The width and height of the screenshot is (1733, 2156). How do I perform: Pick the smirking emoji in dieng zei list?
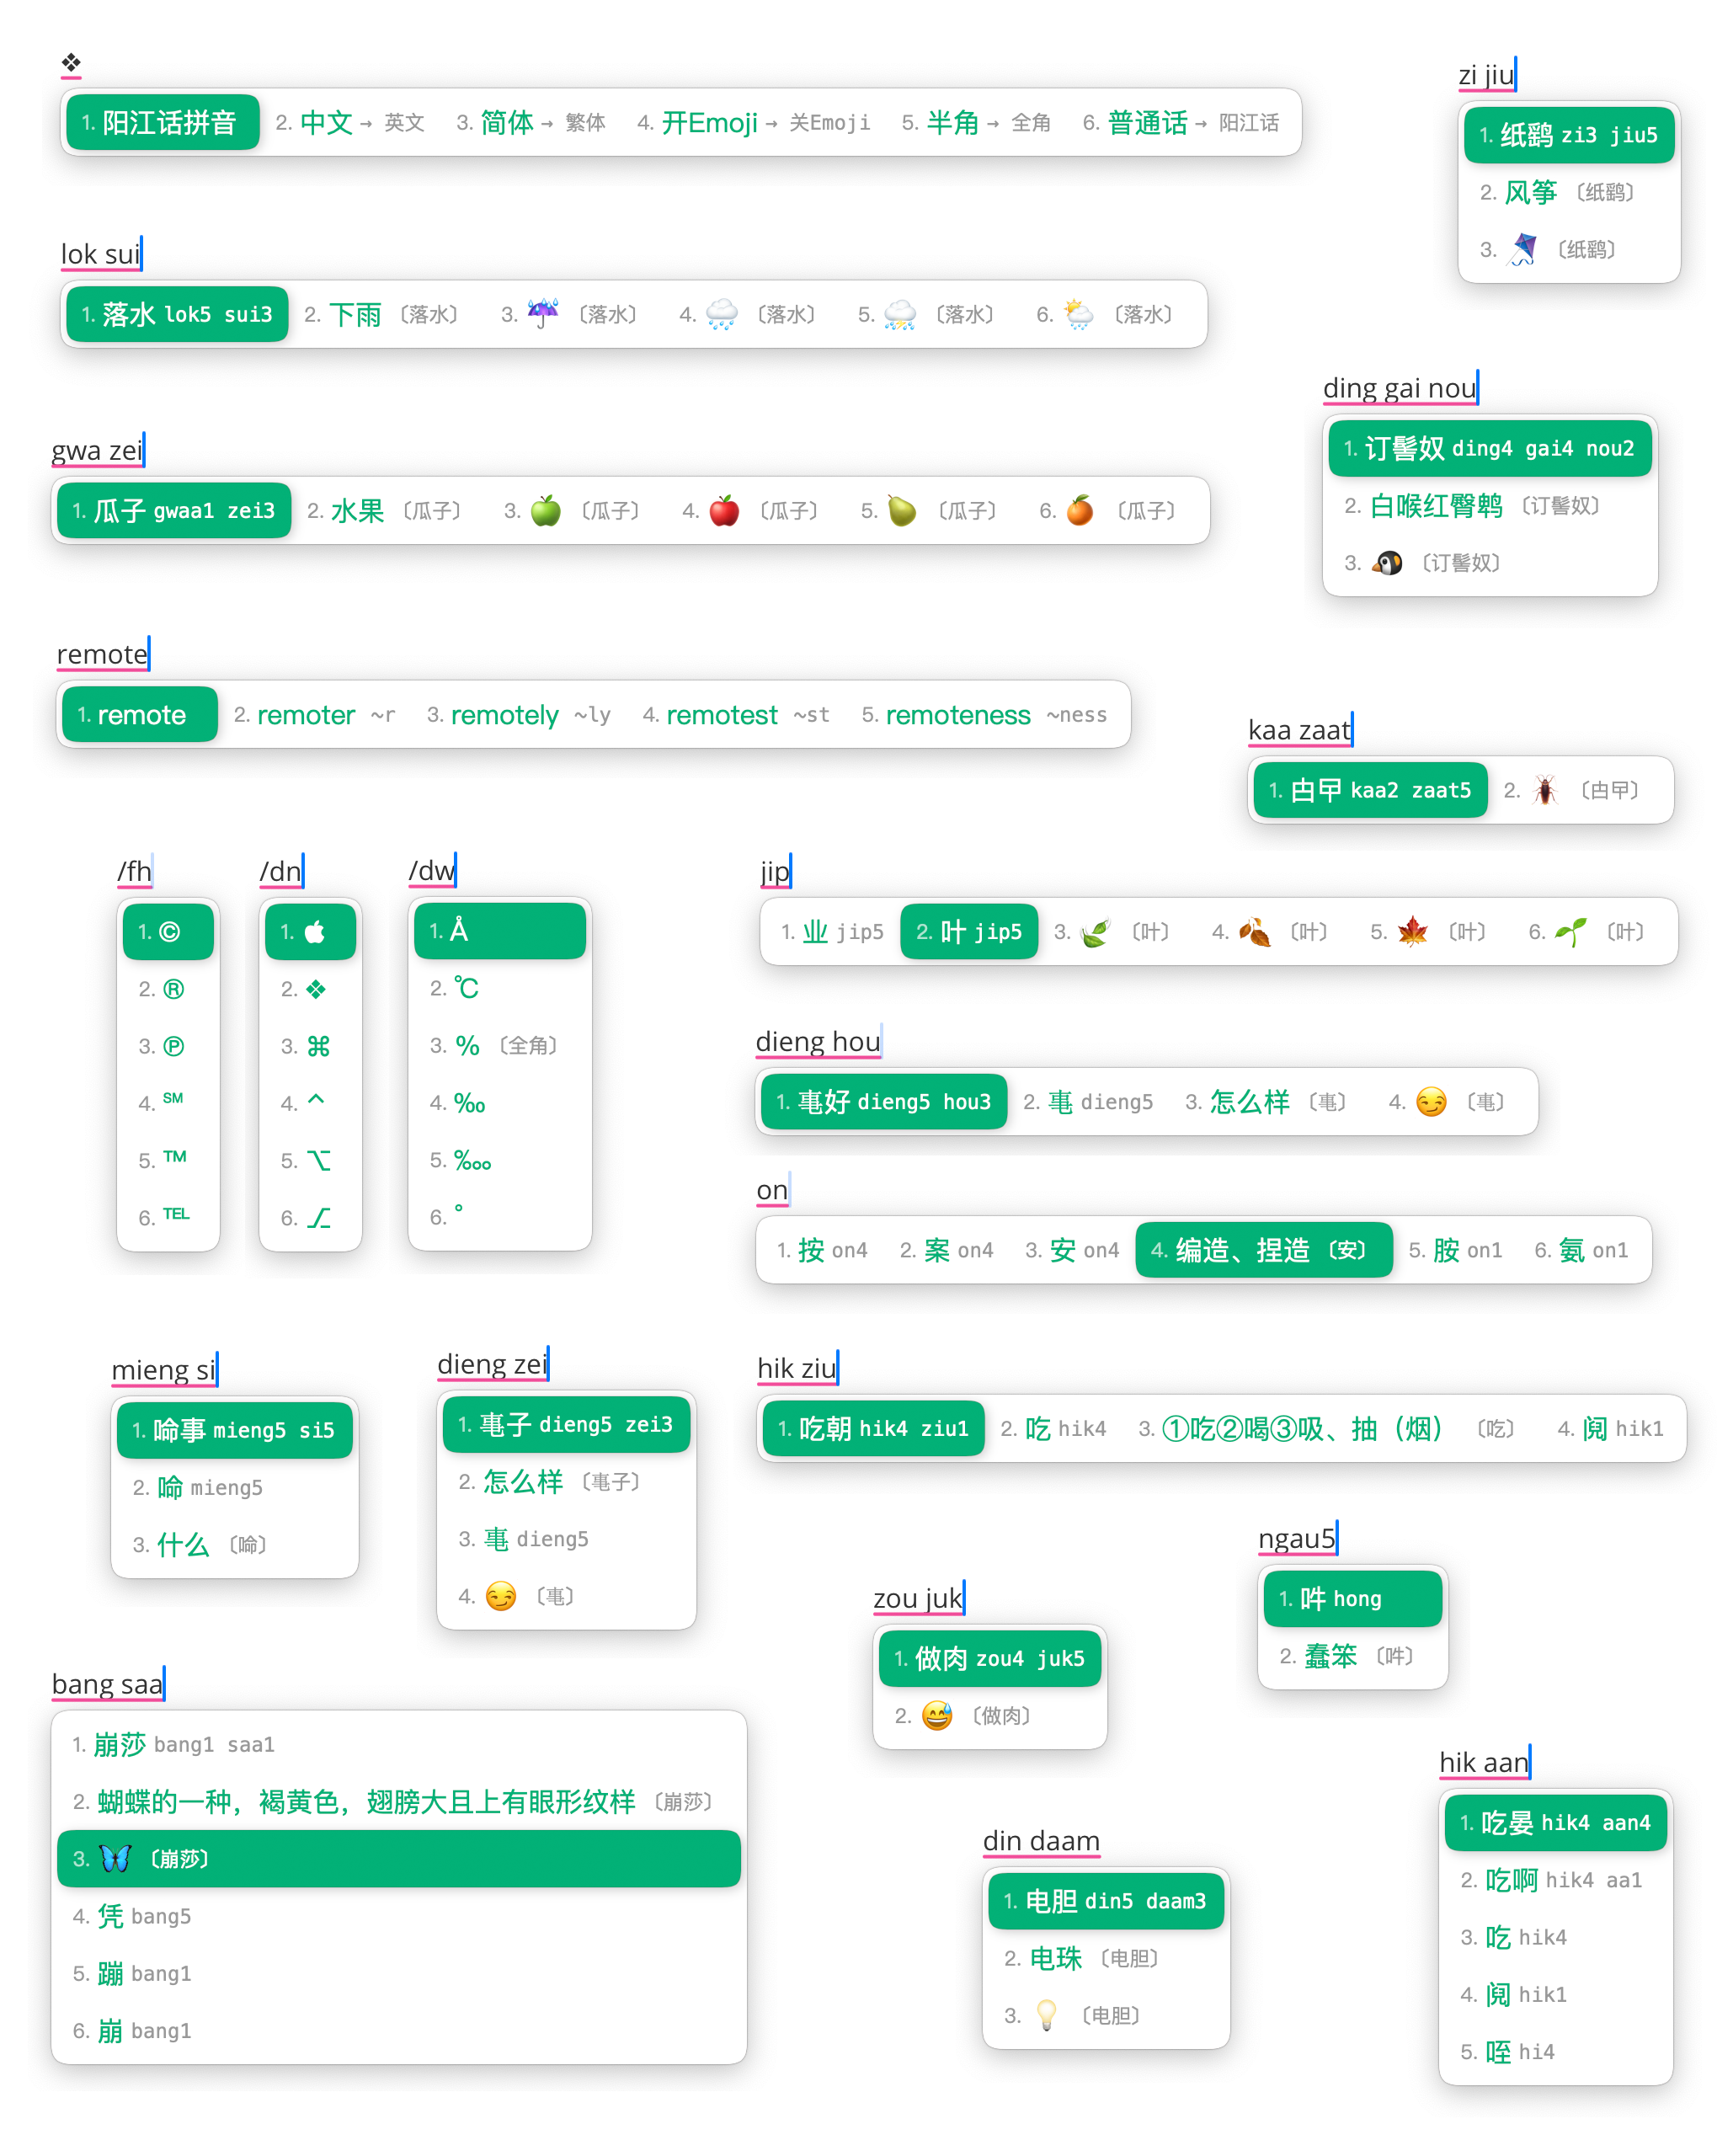click(501, 1595)
